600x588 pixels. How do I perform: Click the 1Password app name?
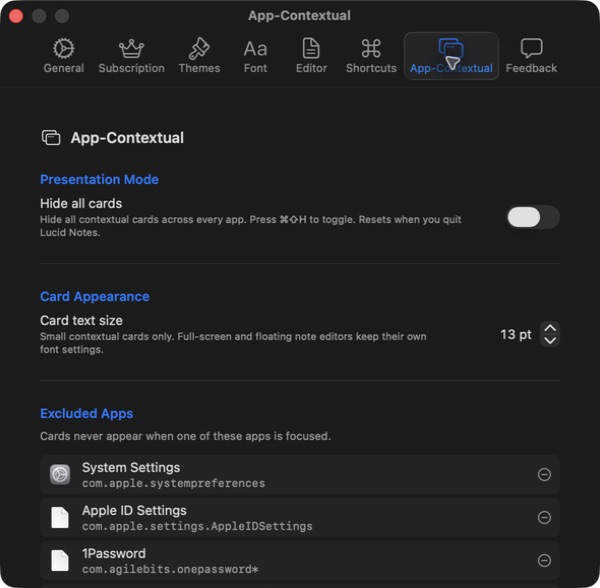[x=114, y=553]
